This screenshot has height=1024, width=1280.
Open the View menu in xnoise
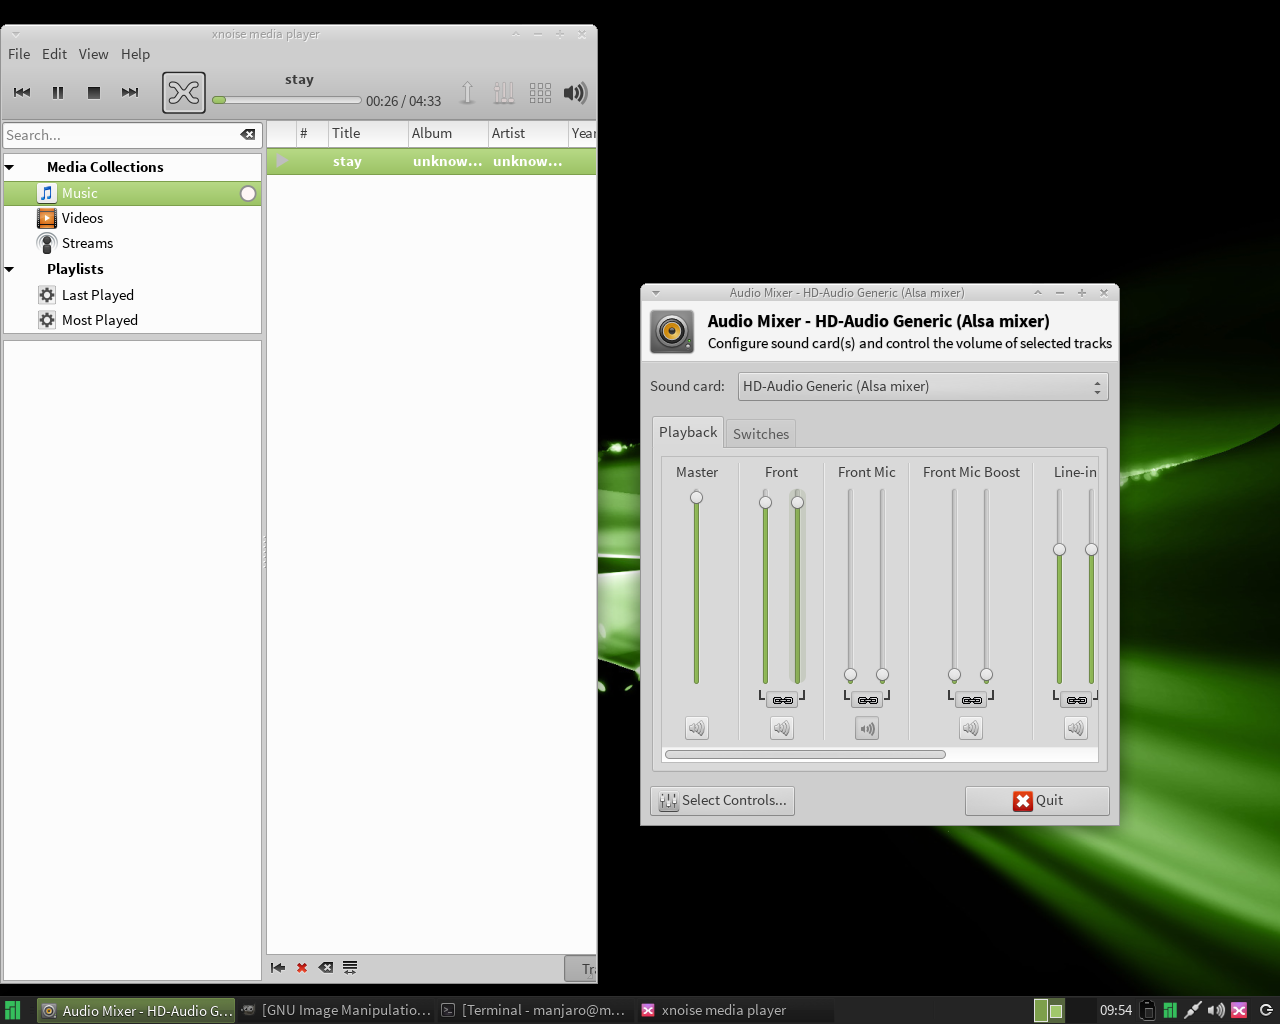click(x=94, y=54)
